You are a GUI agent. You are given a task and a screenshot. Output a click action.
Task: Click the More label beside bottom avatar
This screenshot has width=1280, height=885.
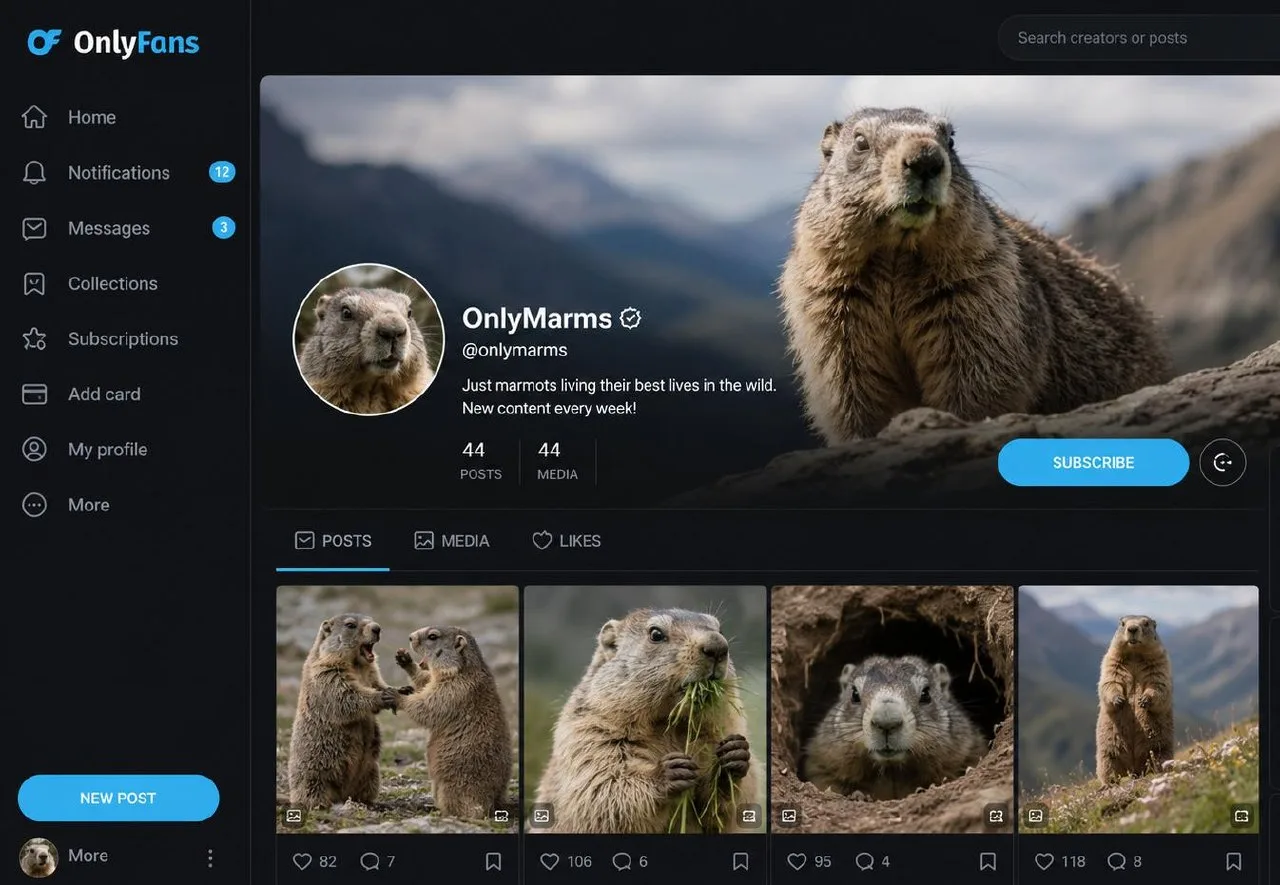coord(88,856)
